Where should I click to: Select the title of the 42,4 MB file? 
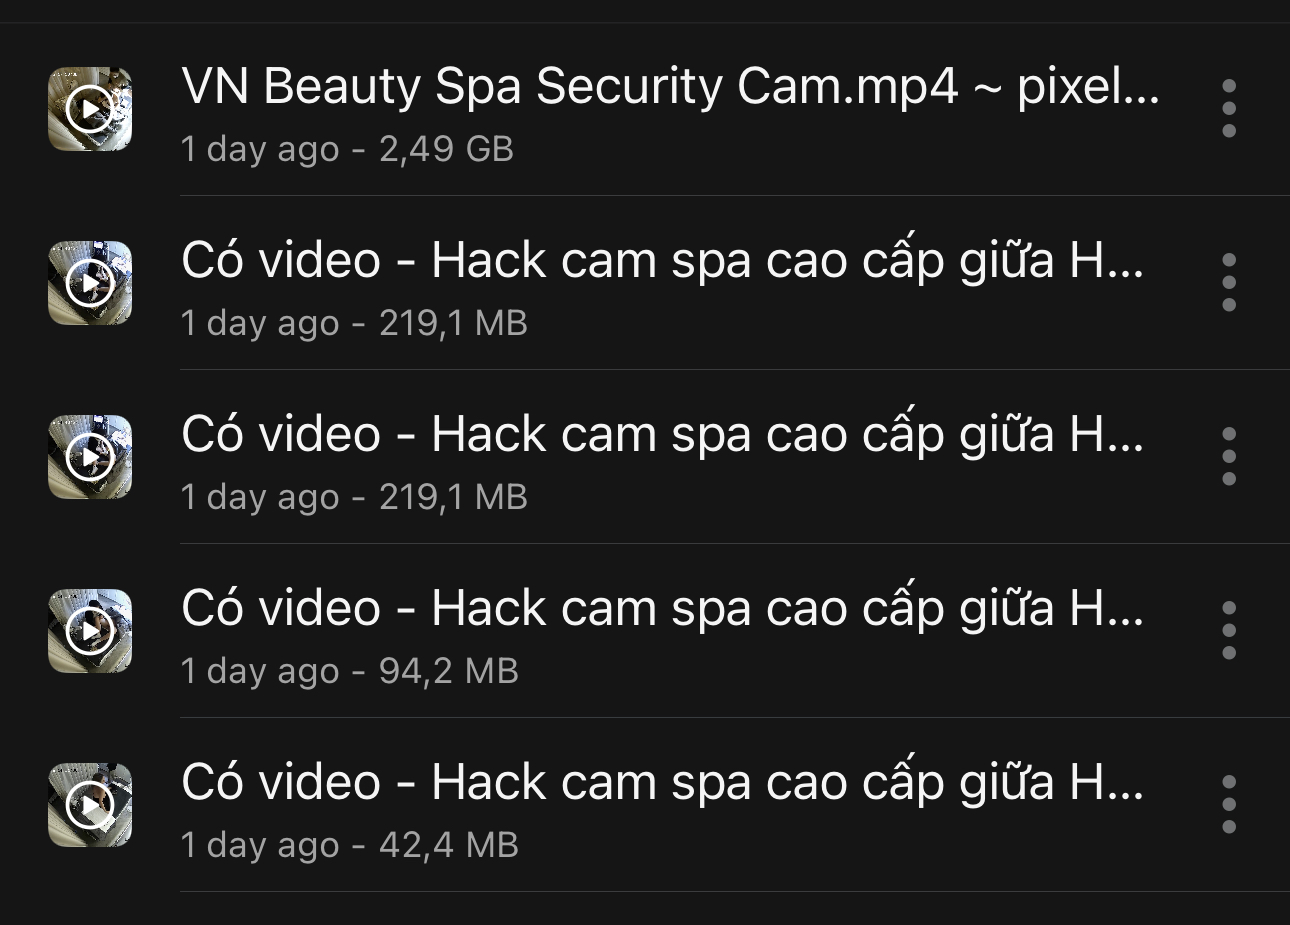pos(663,782)
